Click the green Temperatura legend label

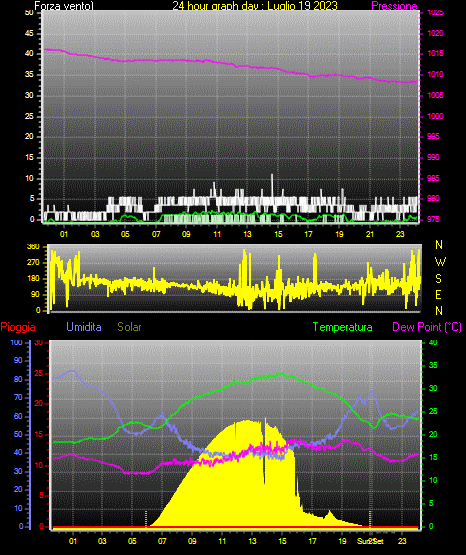pos(343,327)
